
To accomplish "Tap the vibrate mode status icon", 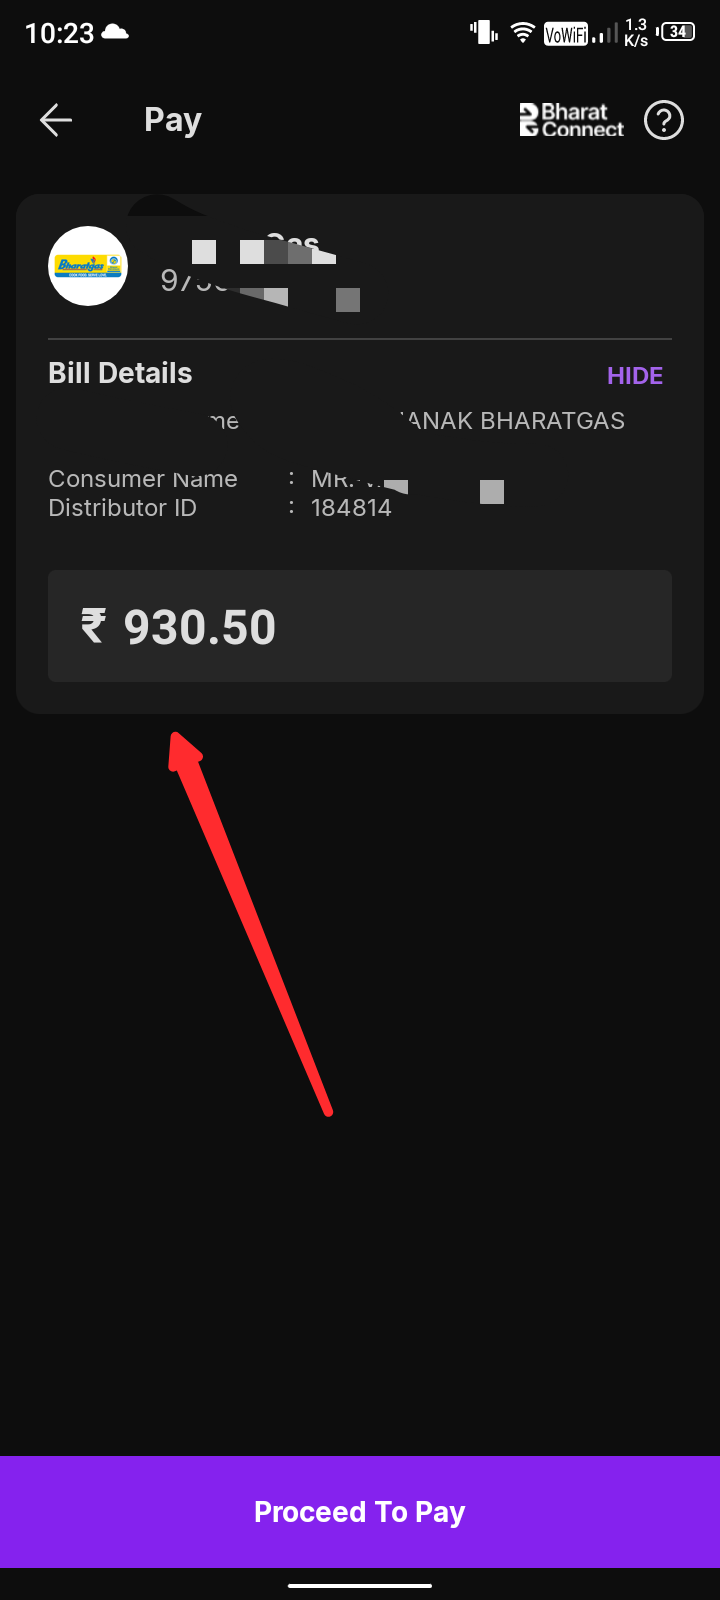I will point(484,33).
